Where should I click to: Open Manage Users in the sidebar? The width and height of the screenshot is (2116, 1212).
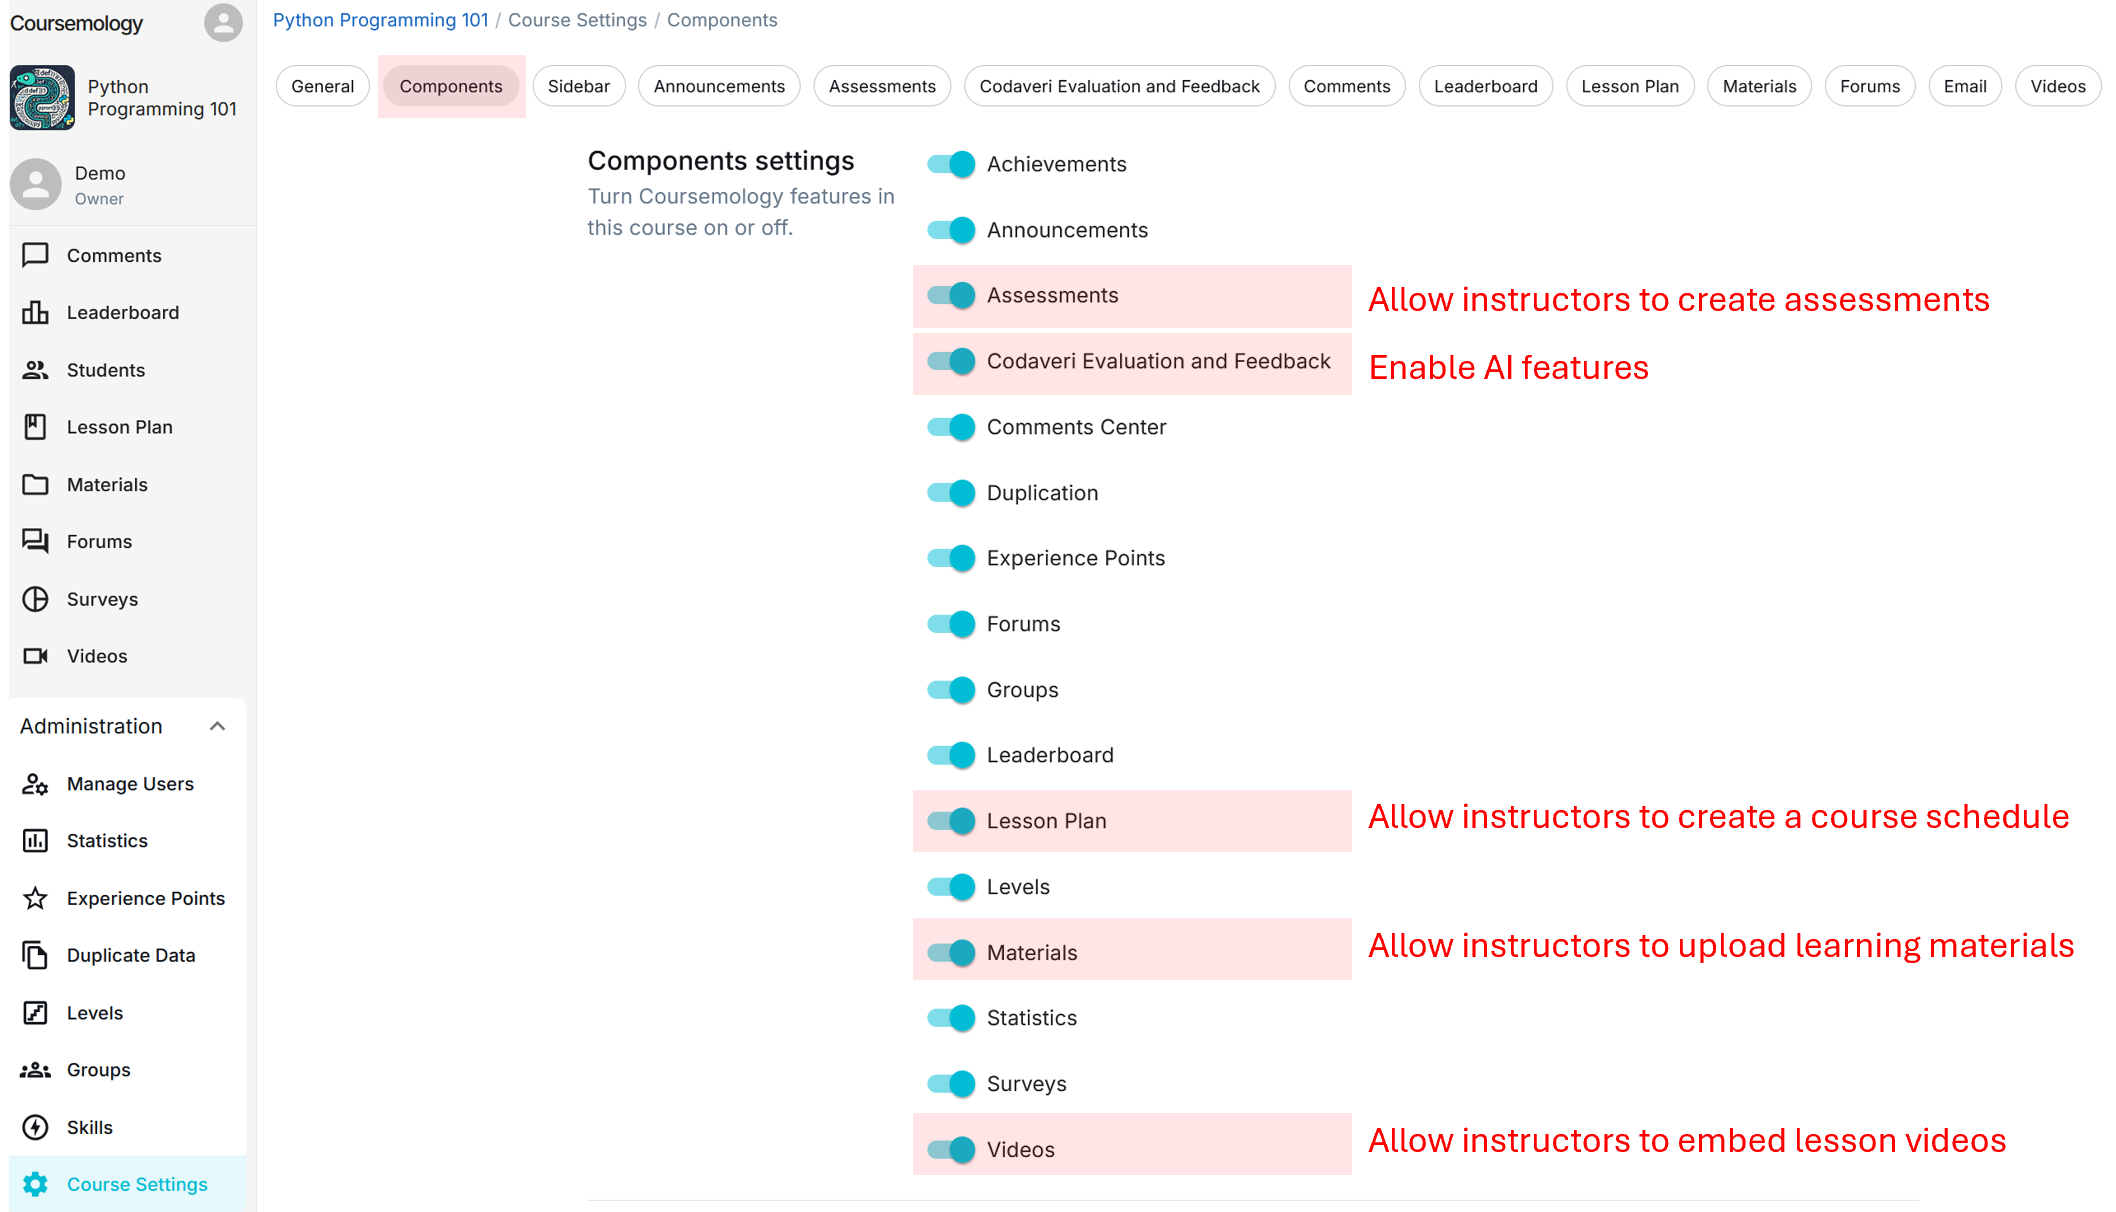click(127, 784)
